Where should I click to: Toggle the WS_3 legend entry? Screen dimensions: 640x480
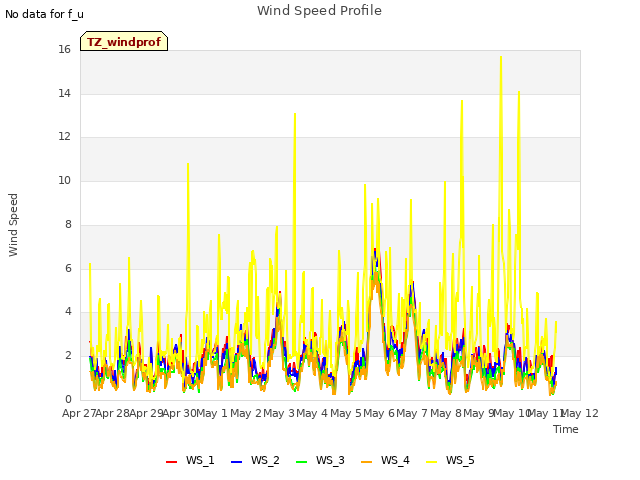320,460
